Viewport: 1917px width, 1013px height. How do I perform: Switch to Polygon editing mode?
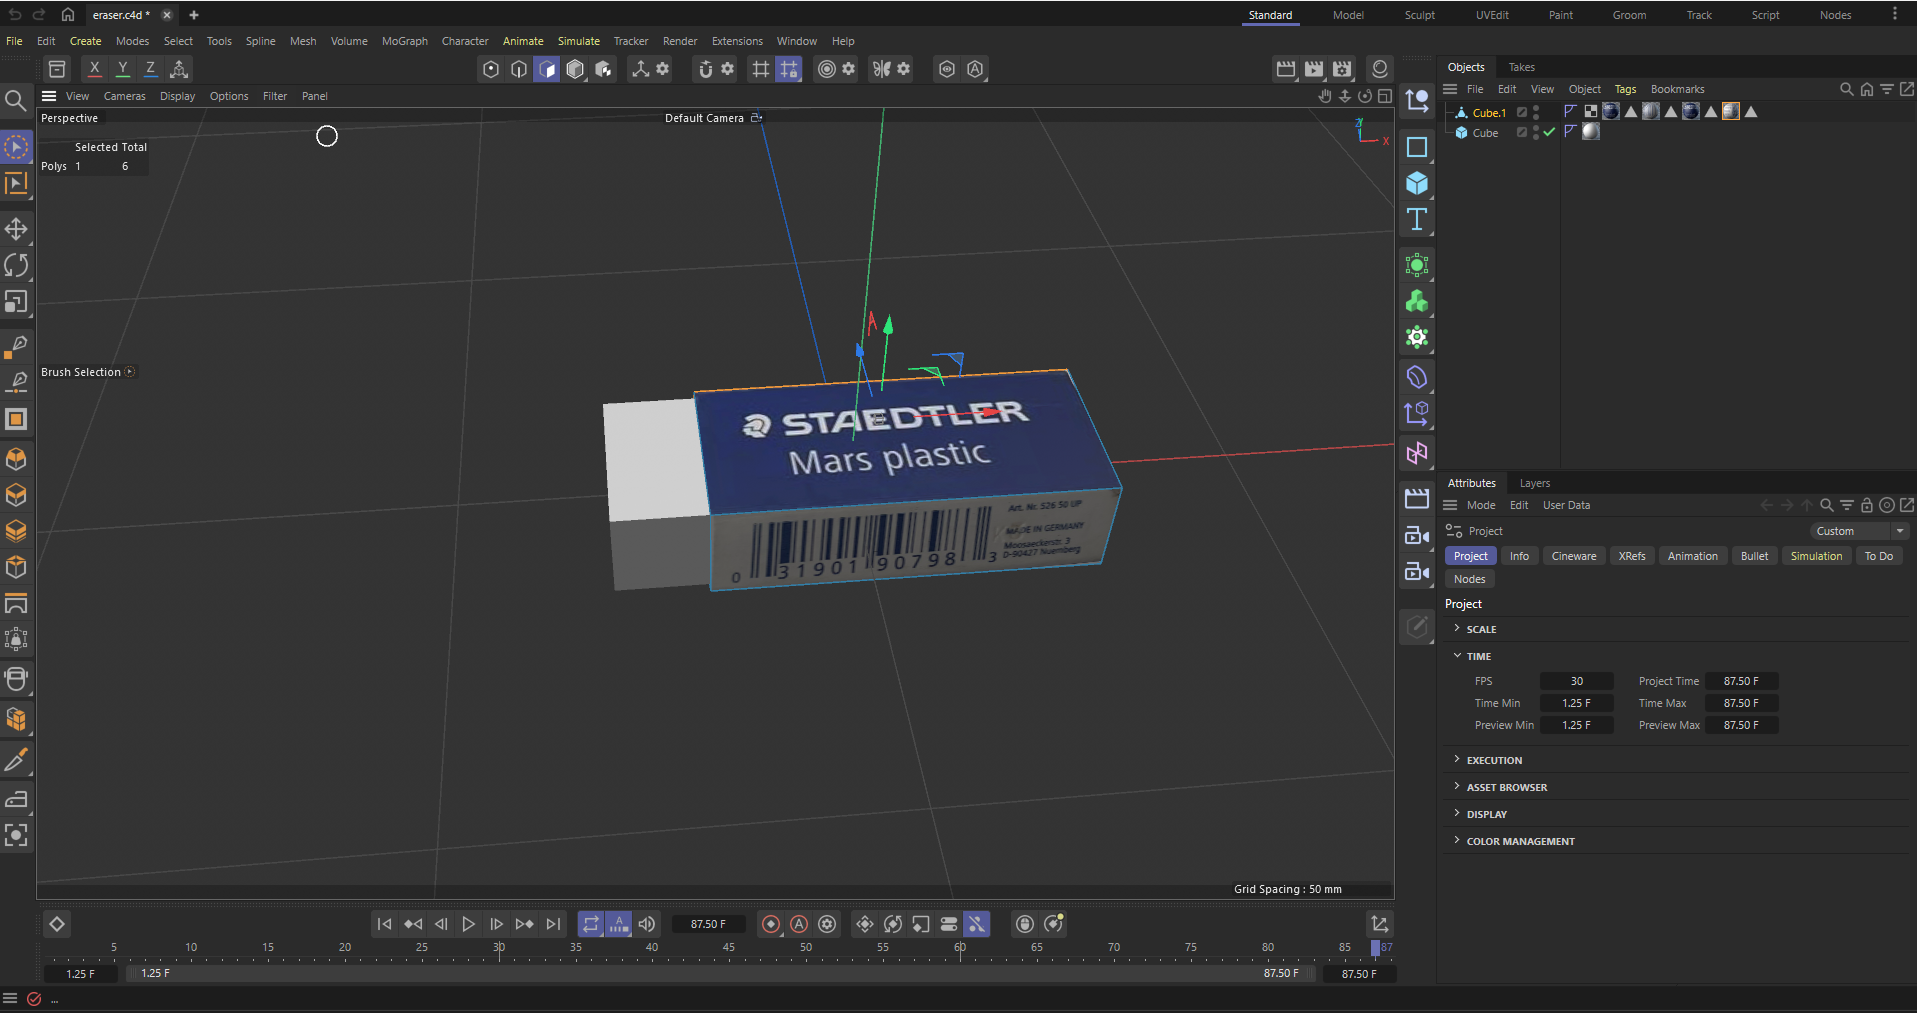17,531
